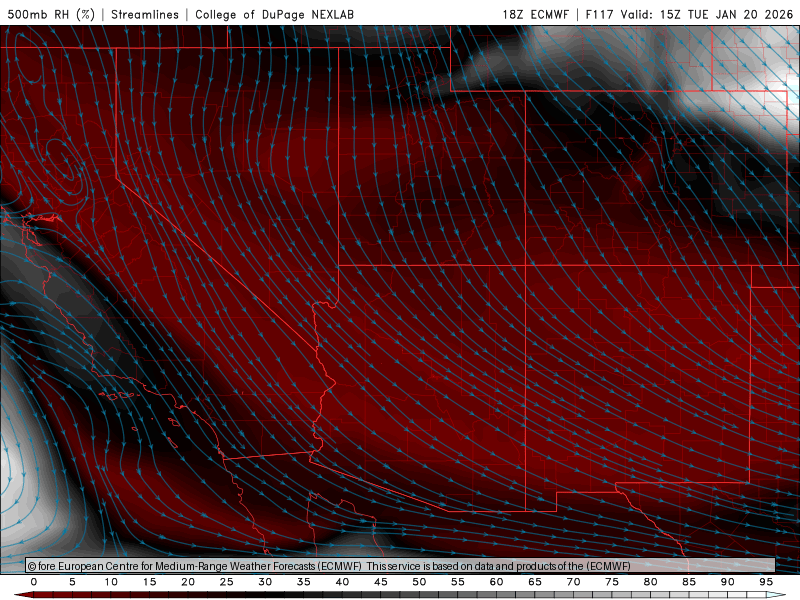The height and width of the screenshot is (600, 800).
Task: Select the '75' colorbar tick label
Action: pyautogui.click(x=612, y=582)
